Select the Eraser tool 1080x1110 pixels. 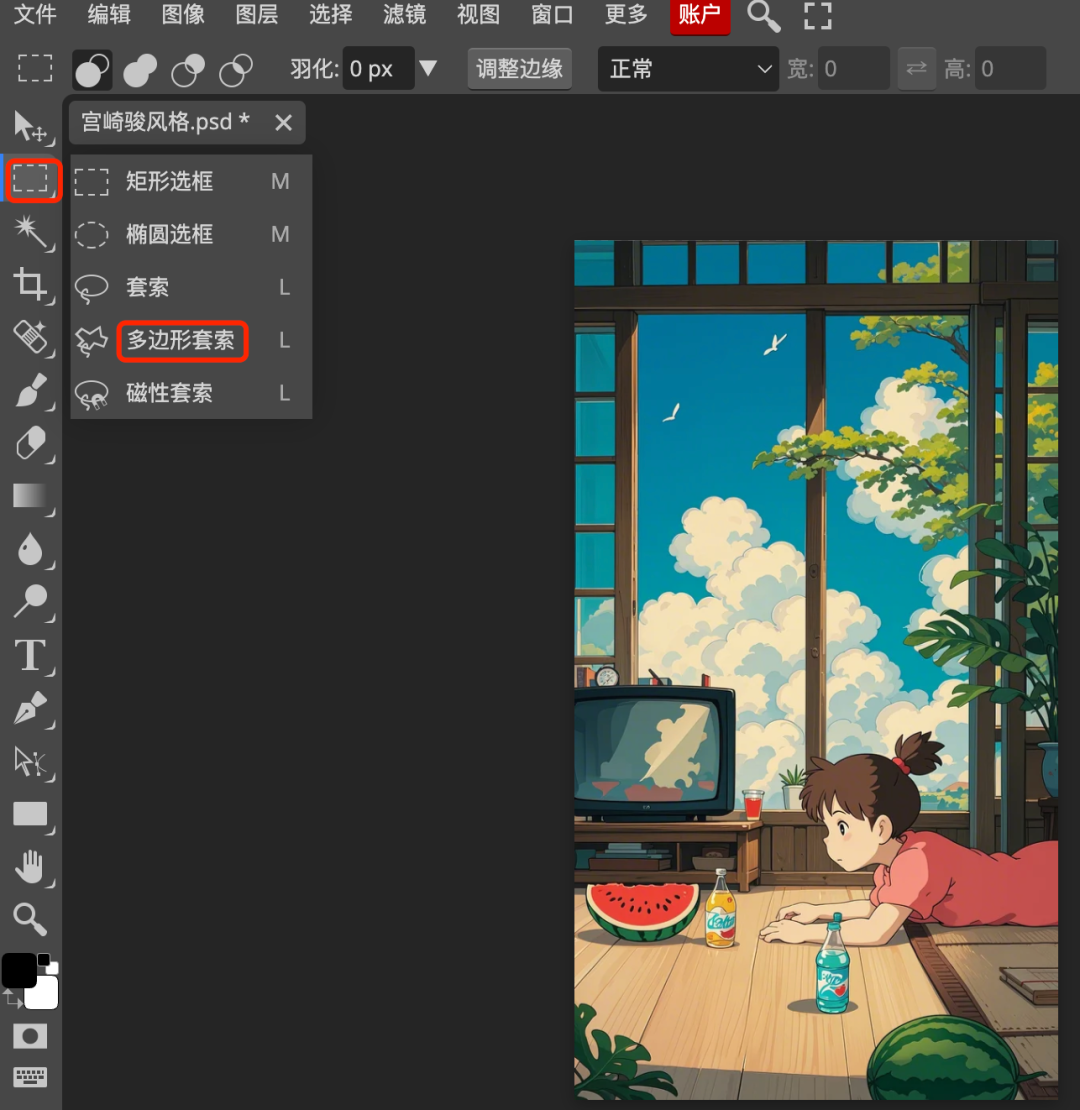point(30,443)
